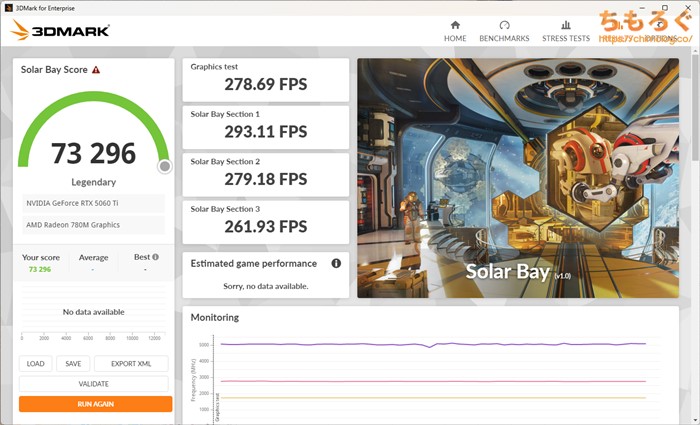Click the 3DMark logo
The image size is (700, 425).
pyautogui.click(x=60, y=30)
